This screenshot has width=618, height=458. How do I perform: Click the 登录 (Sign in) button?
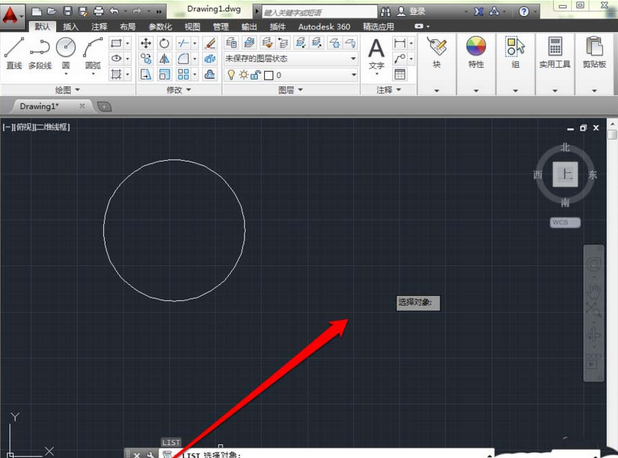(418, 10)
